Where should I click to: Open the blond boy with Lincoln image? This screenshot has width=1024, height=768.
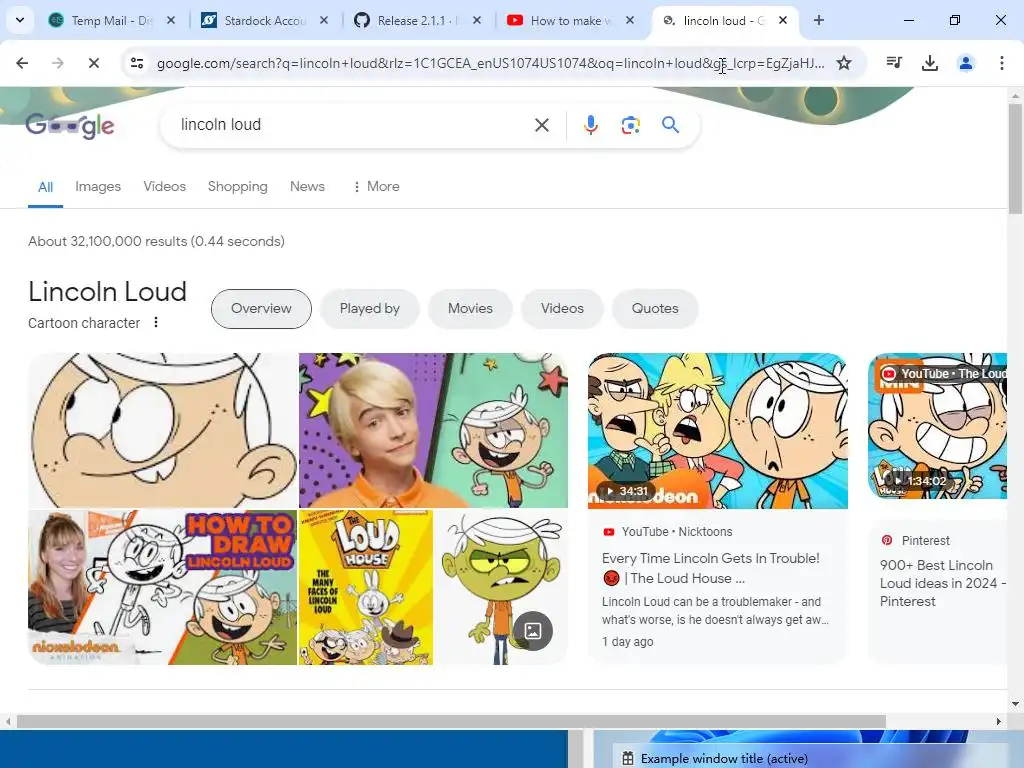(434, 430)
